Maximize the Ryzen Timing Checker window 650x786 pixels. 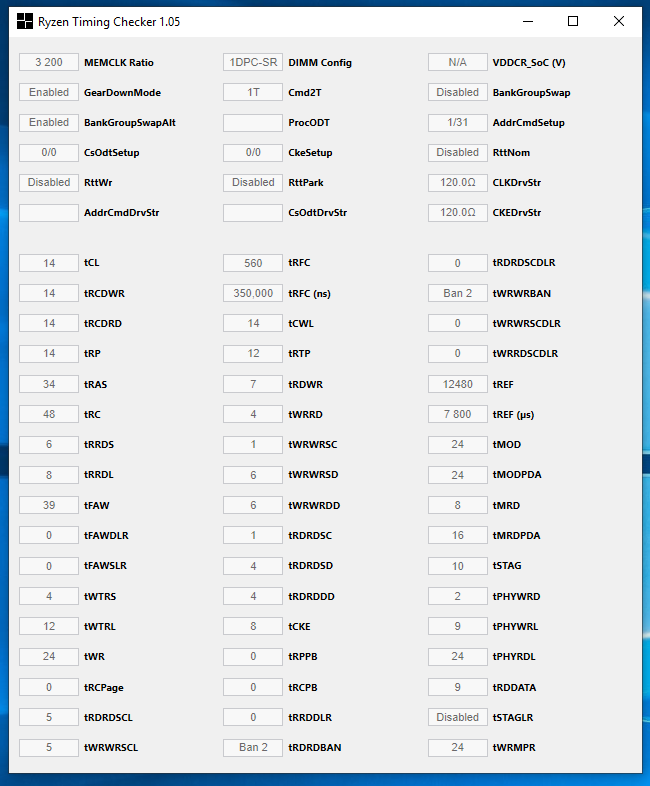[573, 22]
